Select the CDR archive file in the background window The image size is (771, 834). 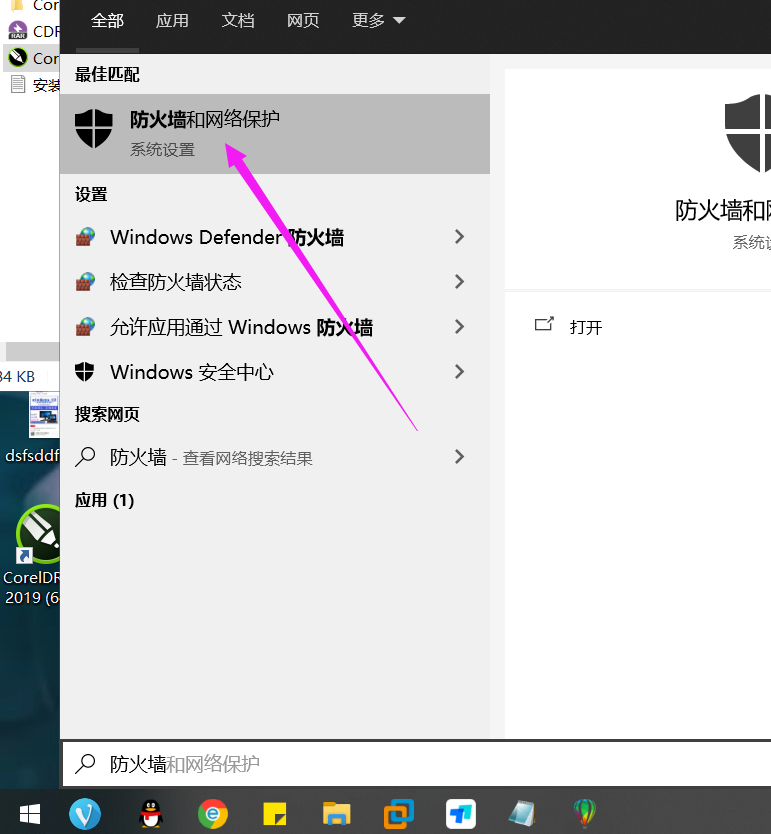pos(33,31)
